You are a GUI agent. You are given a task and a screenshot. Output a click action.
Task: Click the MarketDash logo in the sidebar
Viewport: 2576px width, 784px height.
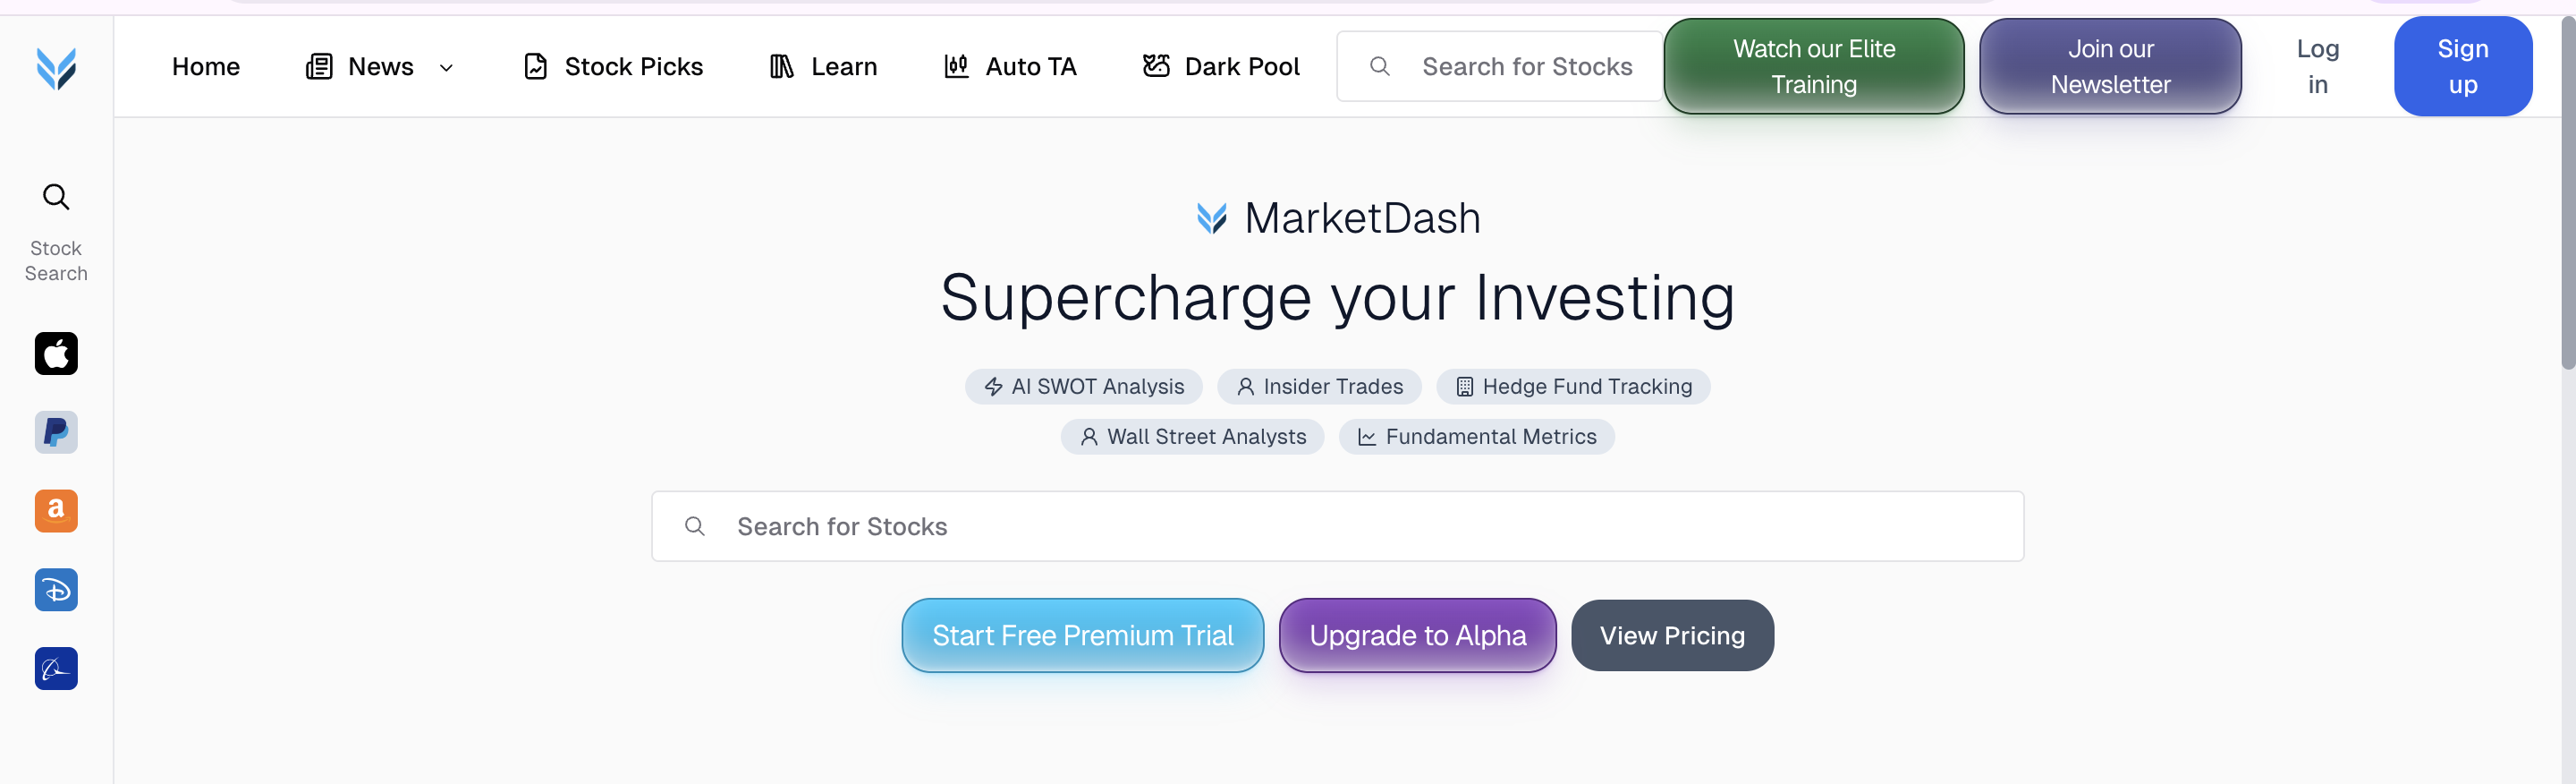coord(56,68)
